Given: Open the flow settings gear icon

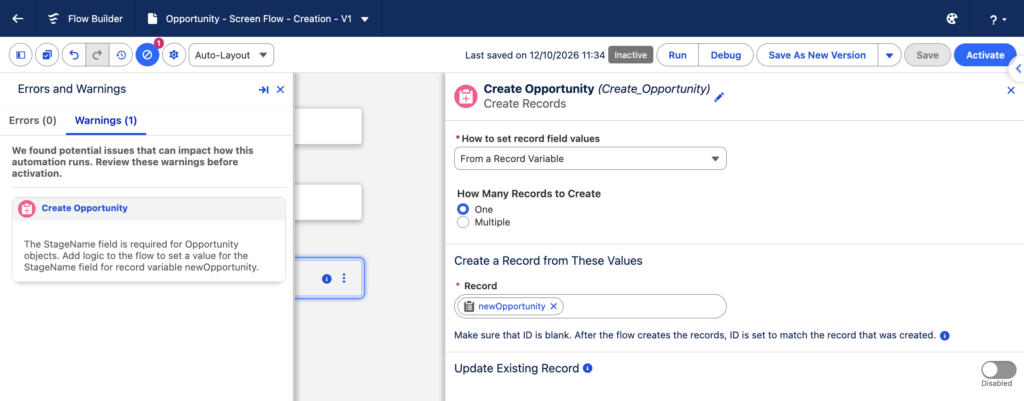Looking at the screenshot, I should (x=174, y=55).
